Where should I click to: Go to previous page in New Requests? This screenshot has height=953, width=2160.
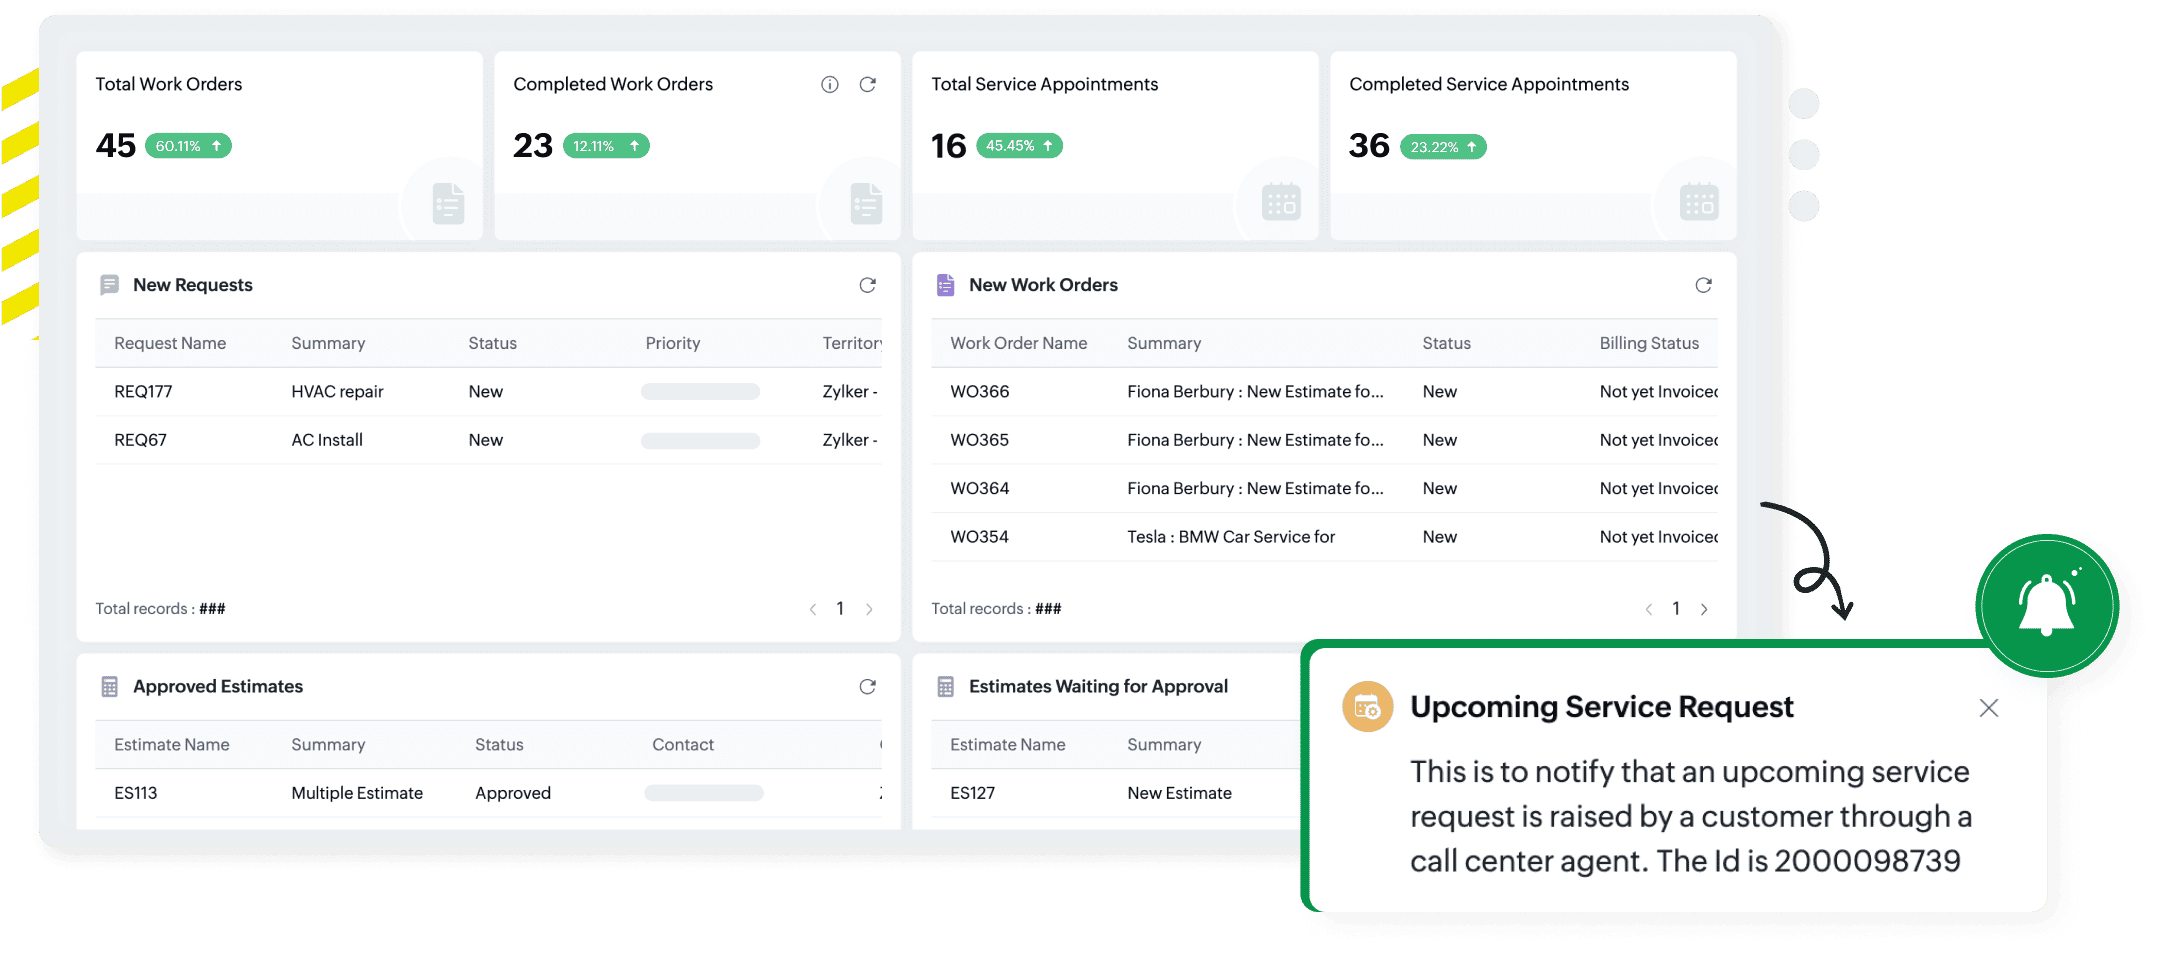tap(813, 609)
